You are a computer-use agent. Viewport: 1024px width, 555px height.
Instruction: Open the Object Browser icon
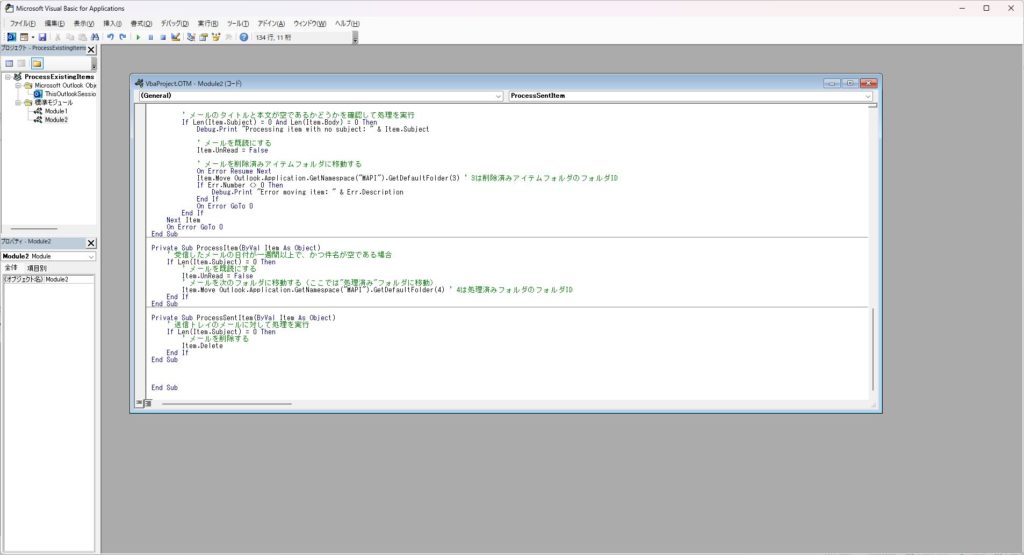point(215,37)
